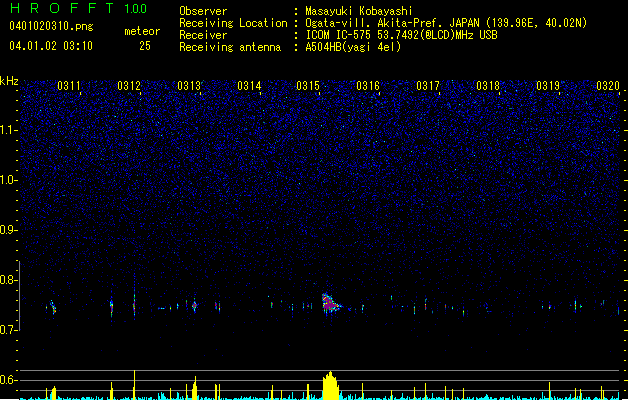Click the A504HB(yagi 4el) antenna text
Image resolution: width=629 pixels, height=400 pixels.
pyautogui.click(x=353, y=47)
